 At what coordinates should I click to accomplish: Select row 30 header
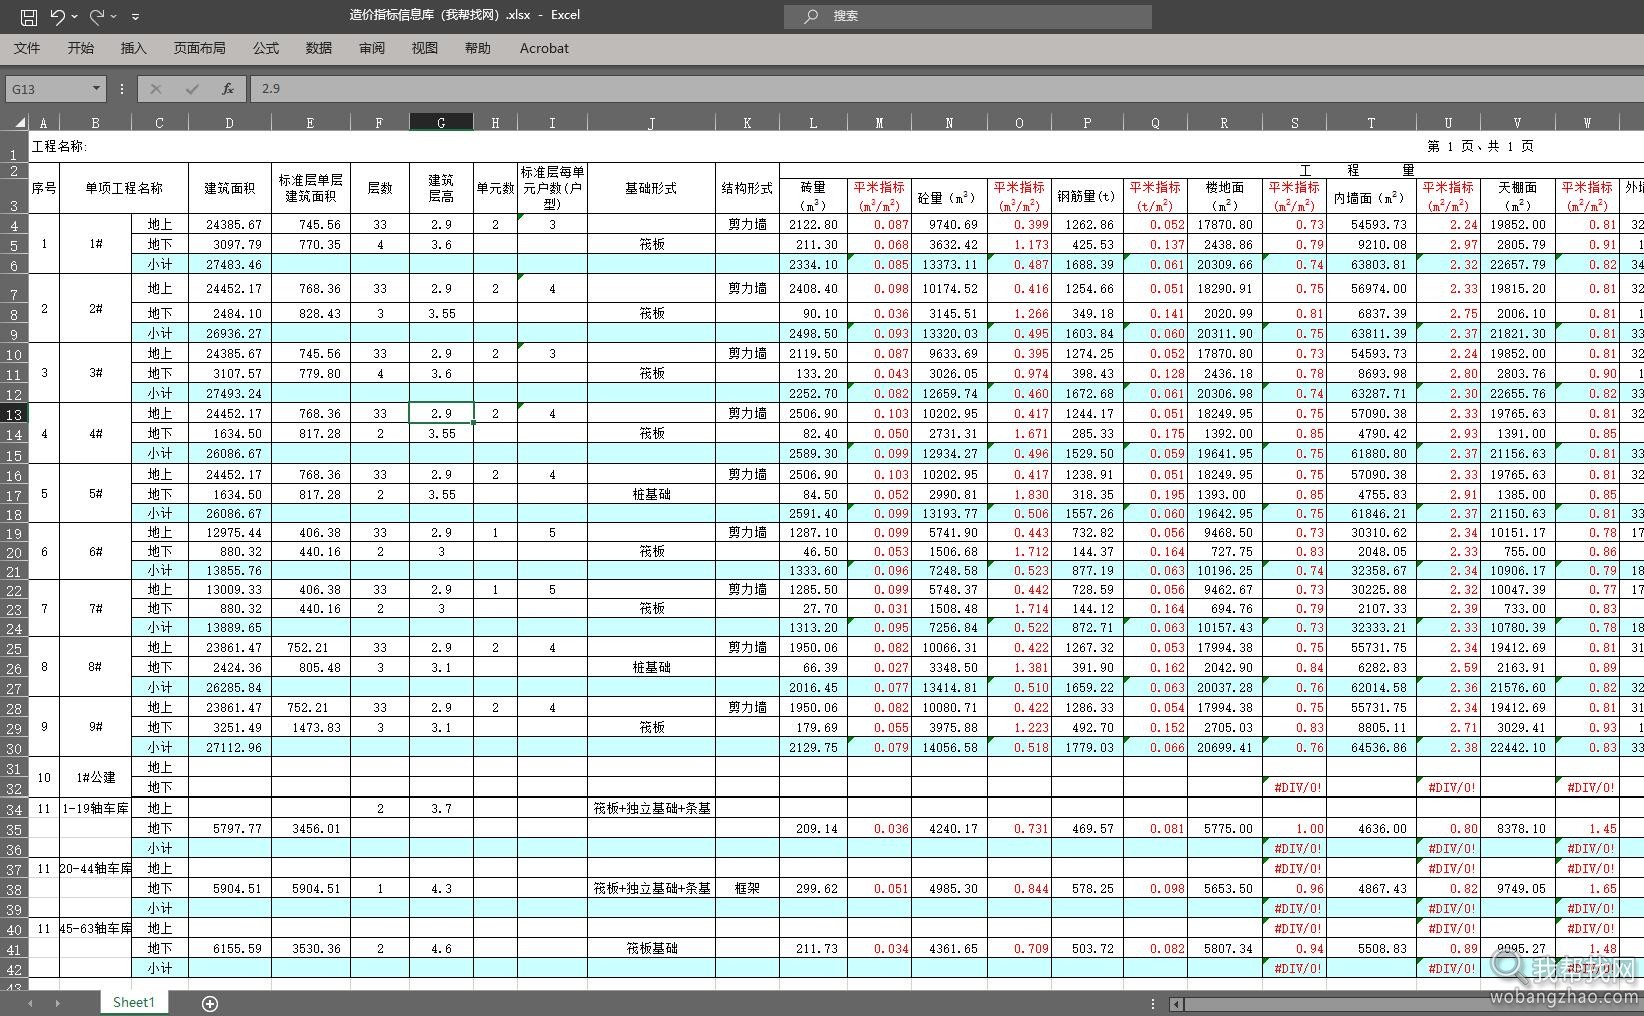click(14, 748)
